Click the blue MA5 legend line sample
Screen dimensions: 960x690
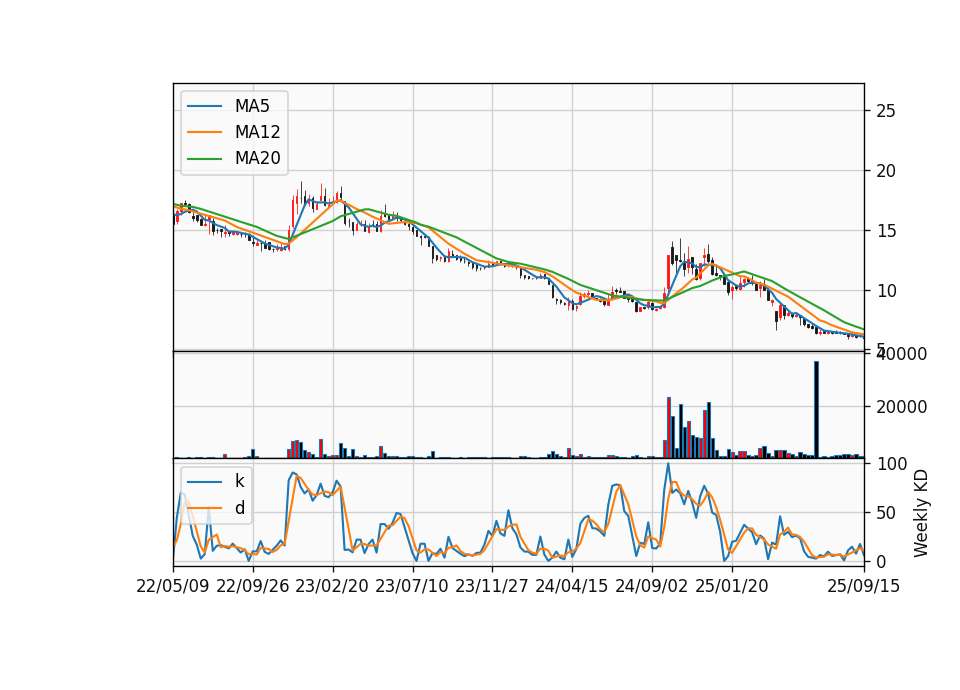pyautogui.click(x=204, y=107)
